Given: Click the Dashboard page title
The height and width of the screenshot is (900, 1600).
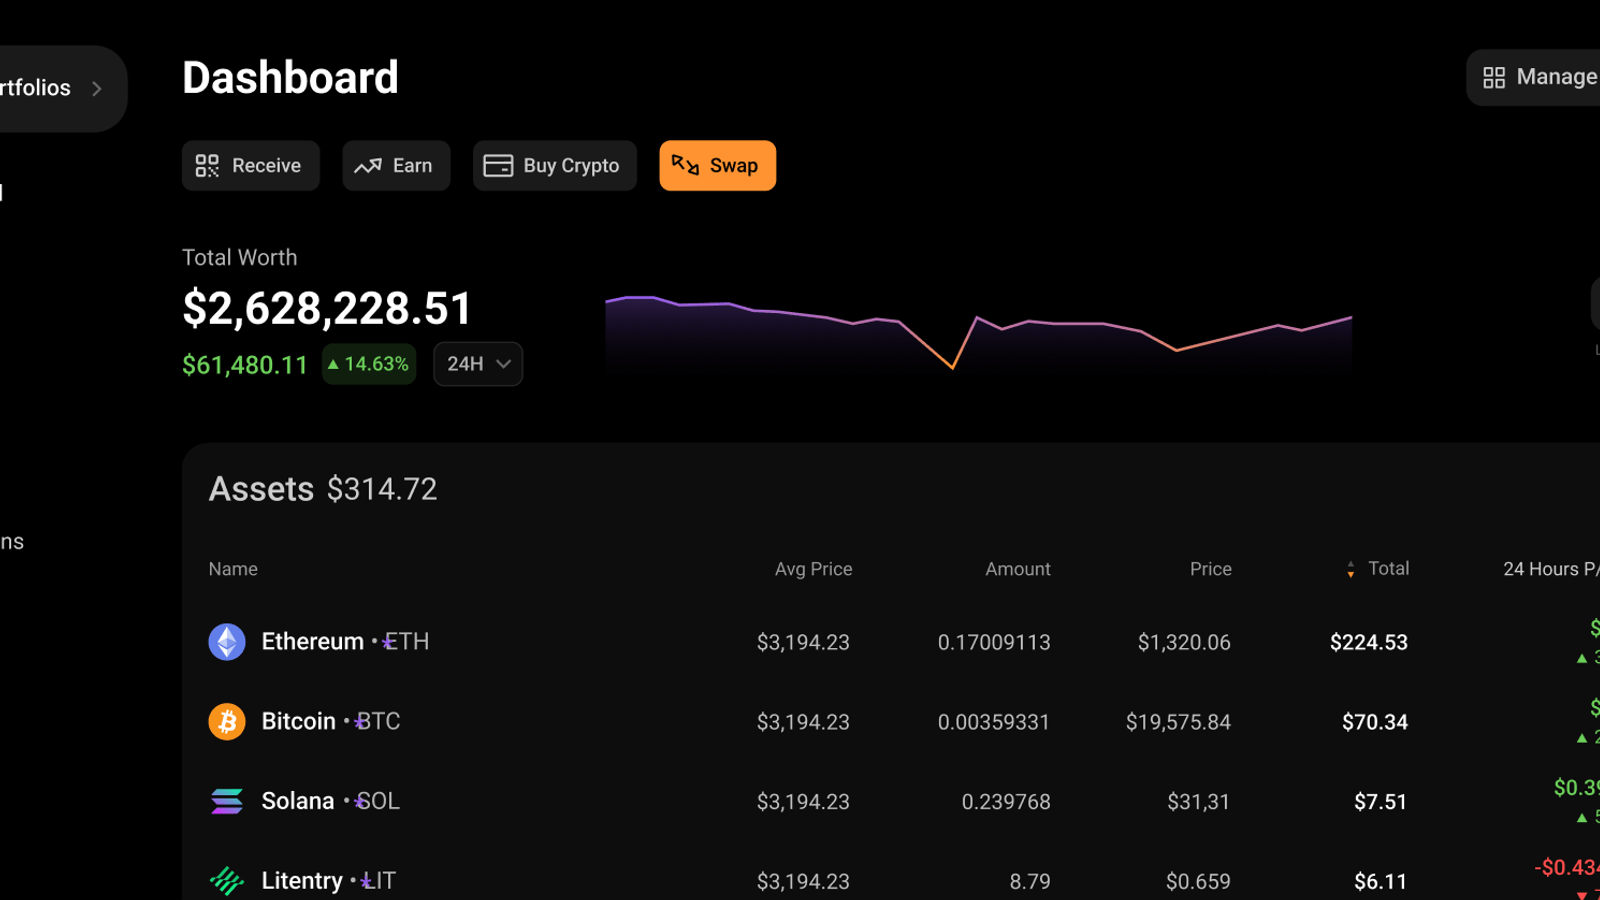Looking at the screenshot, I should (290, 78).
